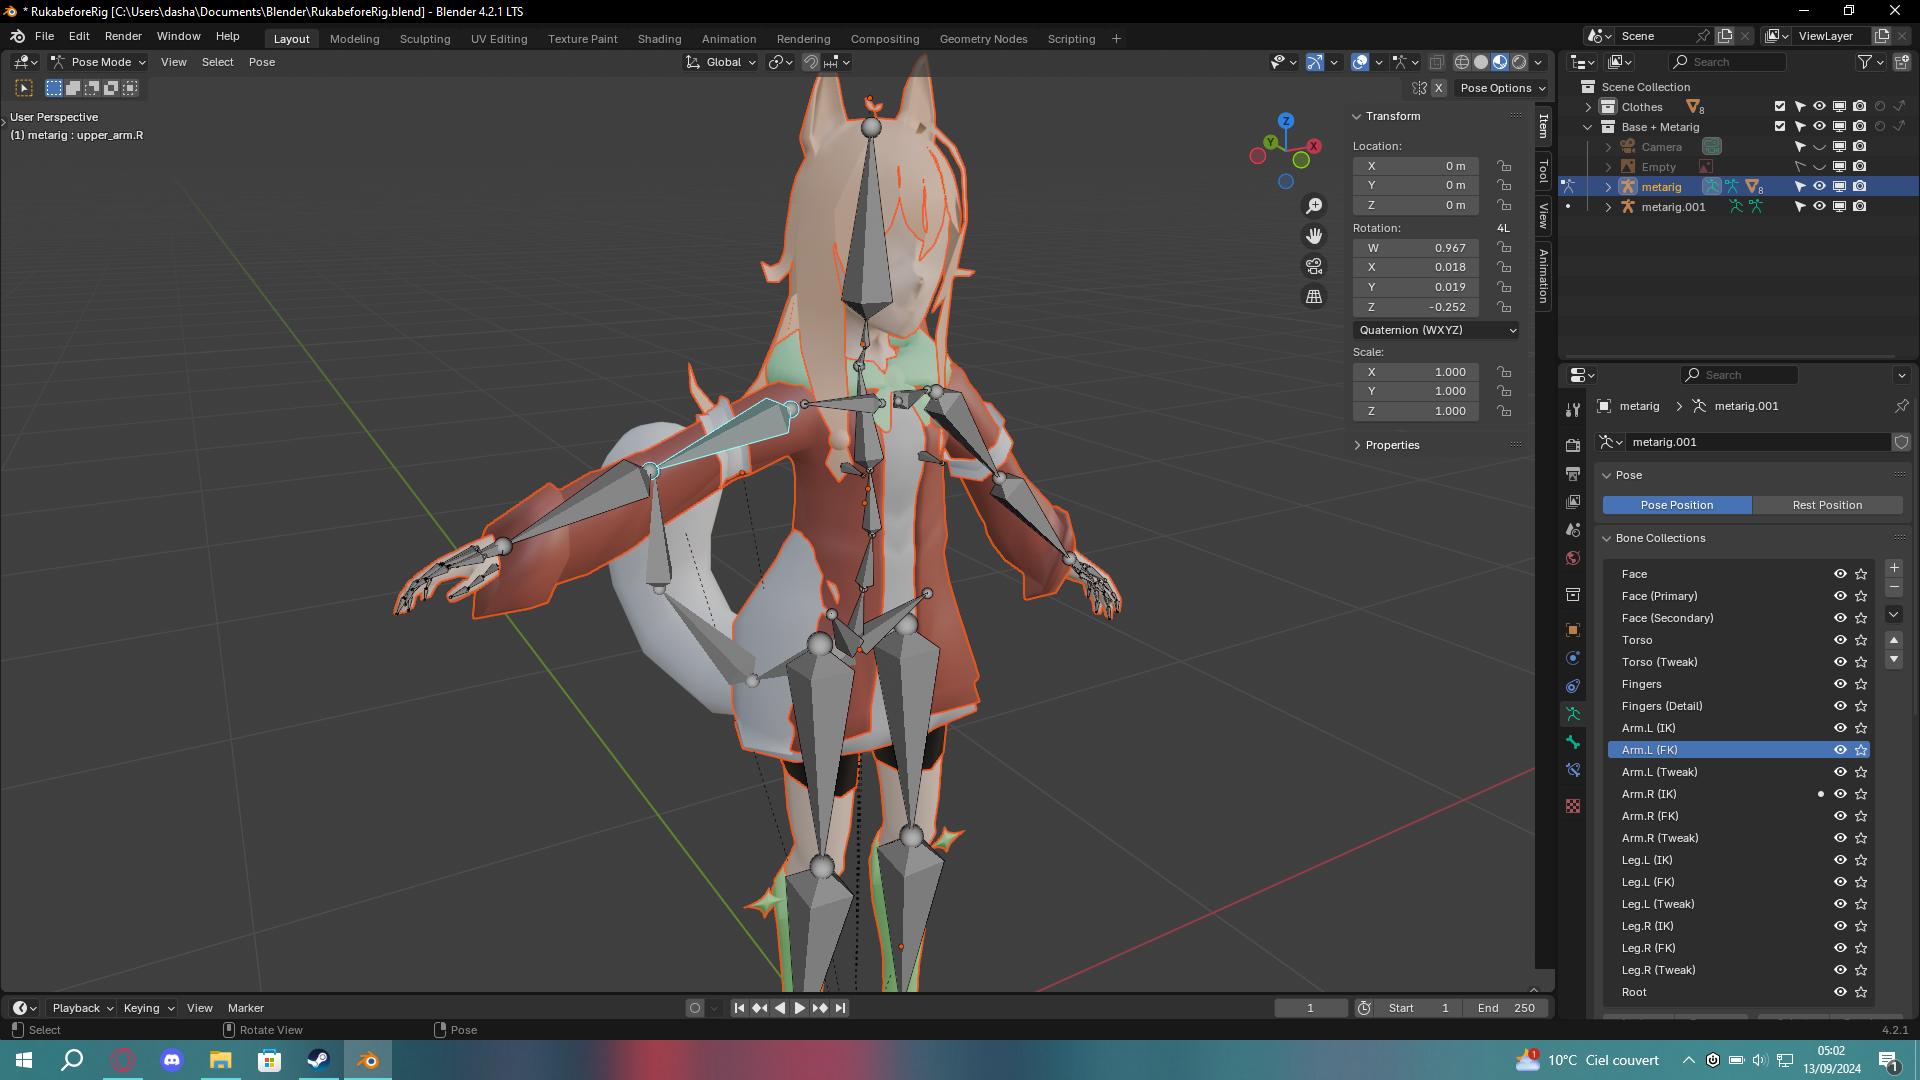The width and height of the screenshot is (1920, 1080).
Task: Click the zoom magnifier viewport gizmo
Action: [1314, 206]
